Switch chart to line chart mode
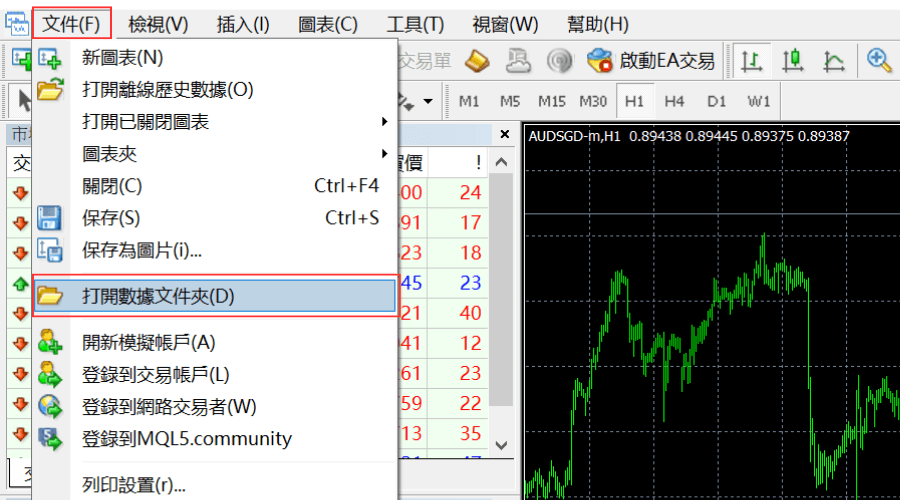900x500 pixels. [834, 60]
